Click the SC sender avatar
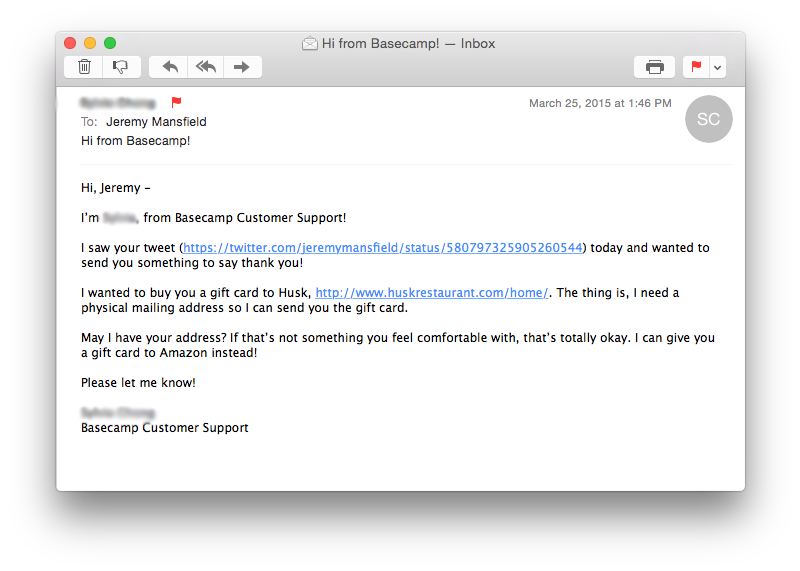 coord(708,120)
